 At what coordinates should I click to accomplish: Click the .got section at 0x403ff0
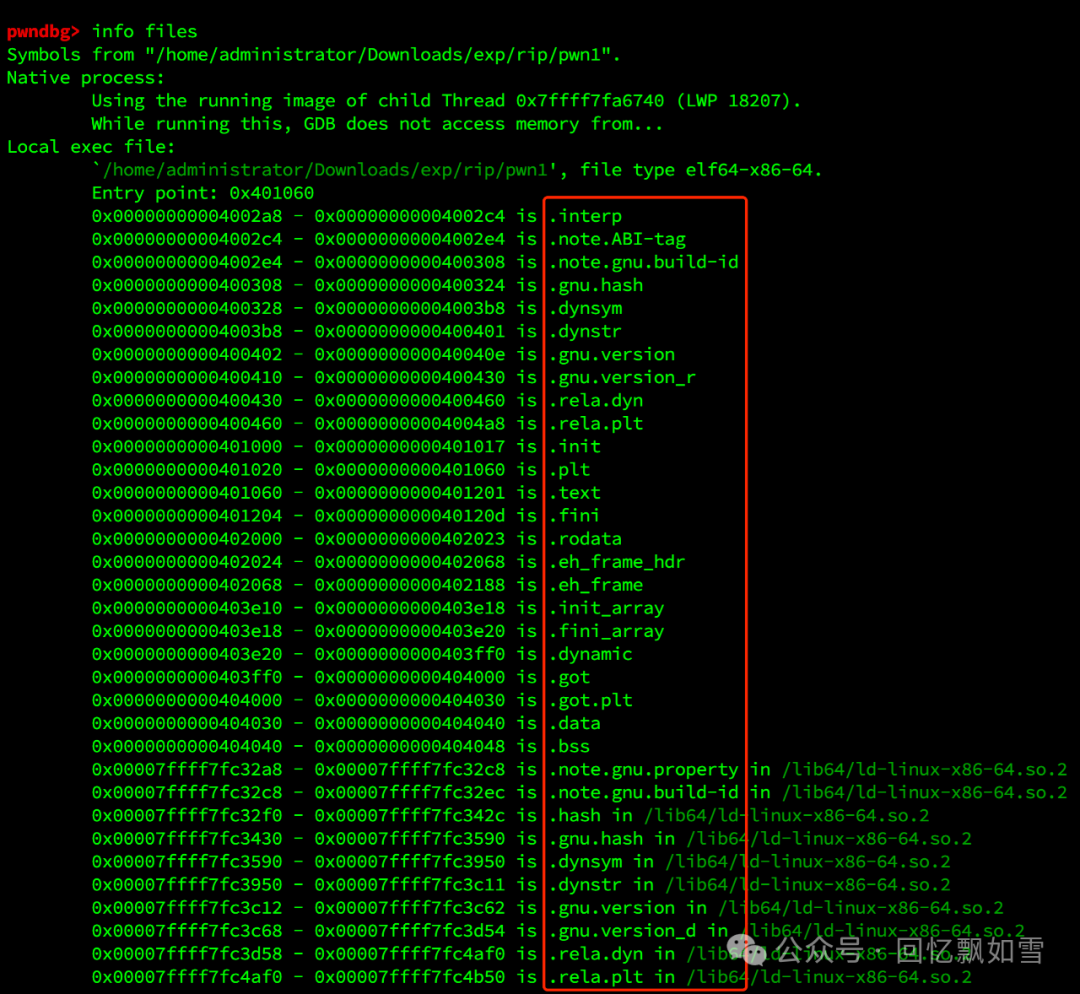pos(570,678)
